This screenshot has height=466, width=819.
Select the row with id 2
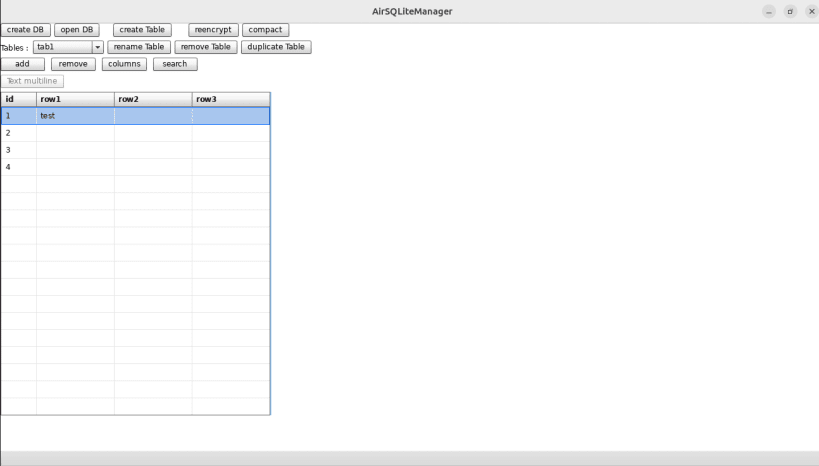tap(135, 133)
